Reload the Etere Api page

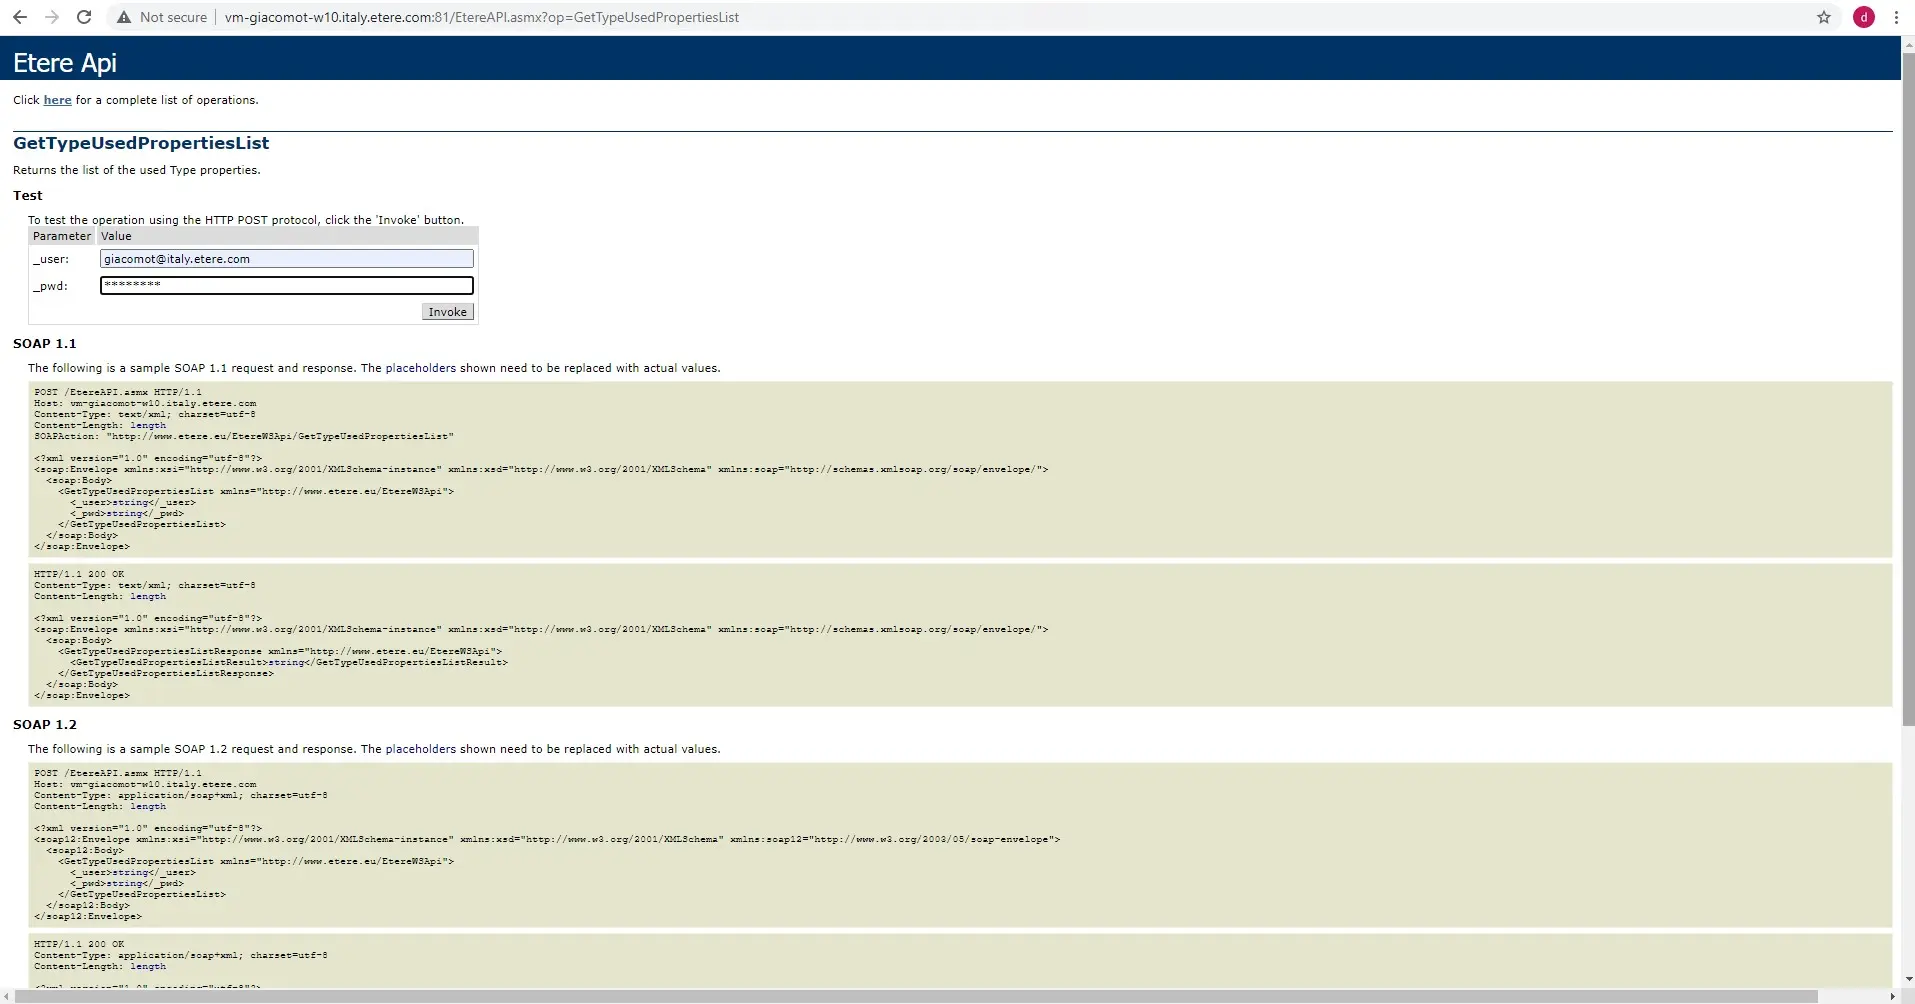[84, 17]
